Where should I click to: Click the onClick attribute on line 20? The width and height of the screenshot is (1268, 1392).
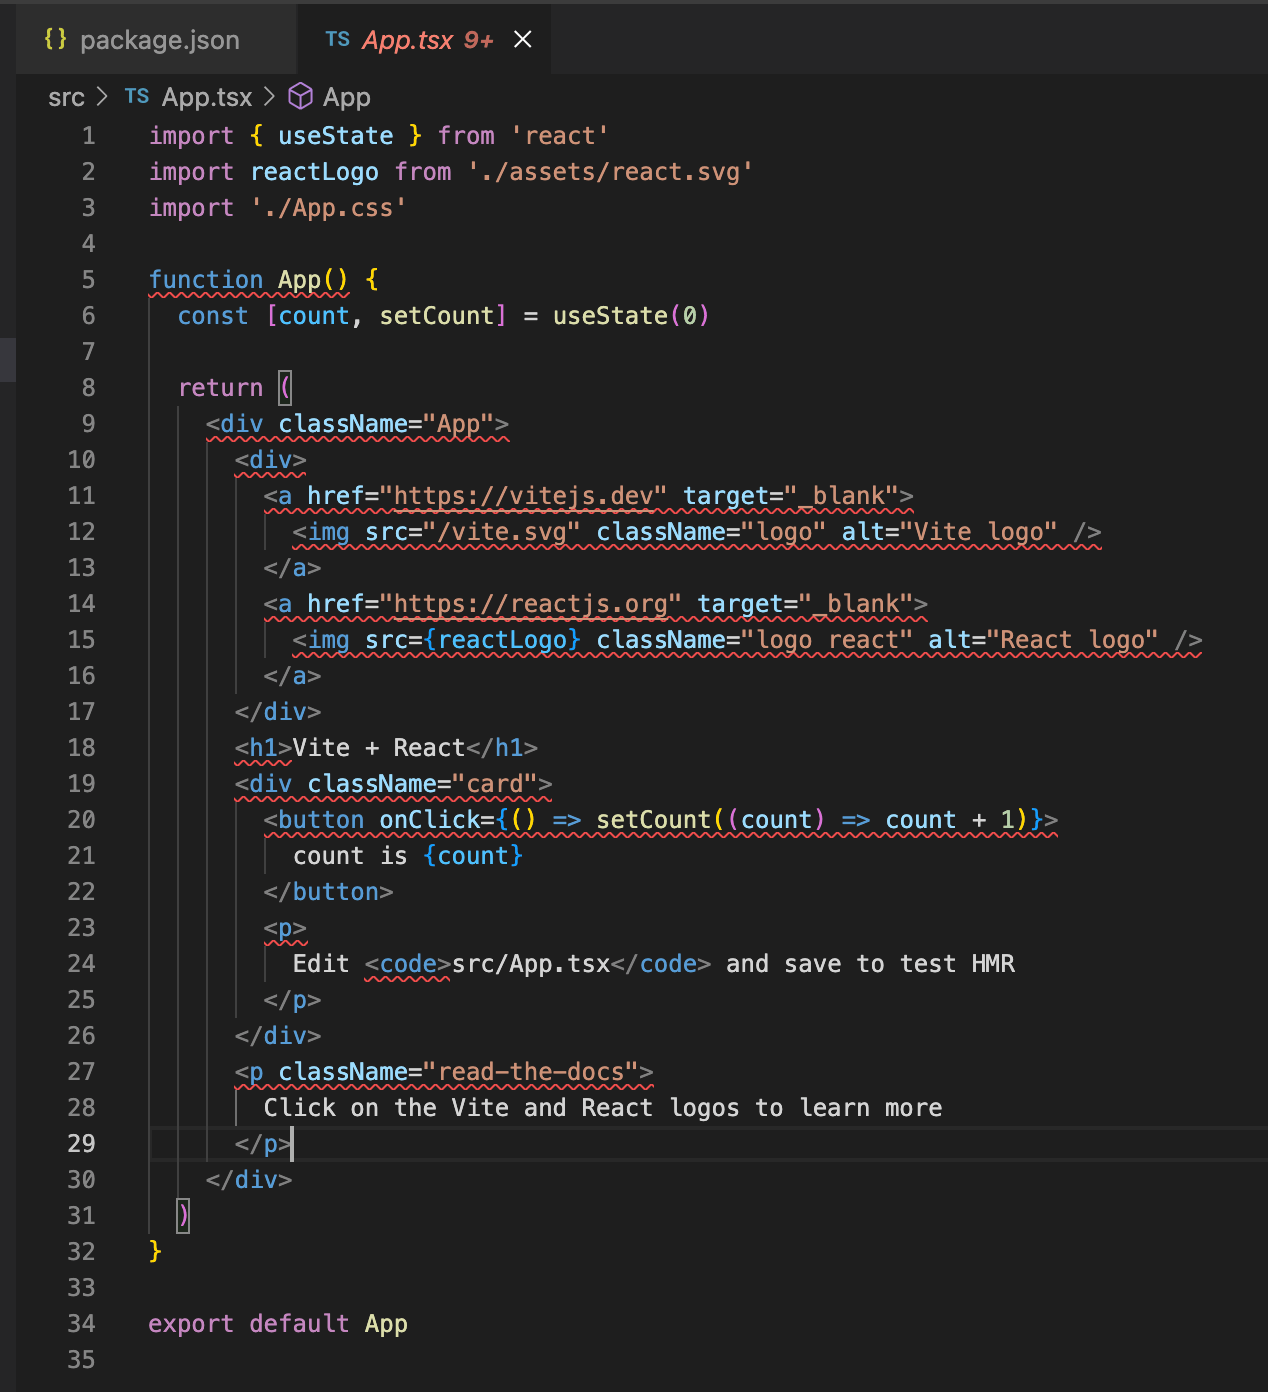pyautogui.click(x=430, y=820)
